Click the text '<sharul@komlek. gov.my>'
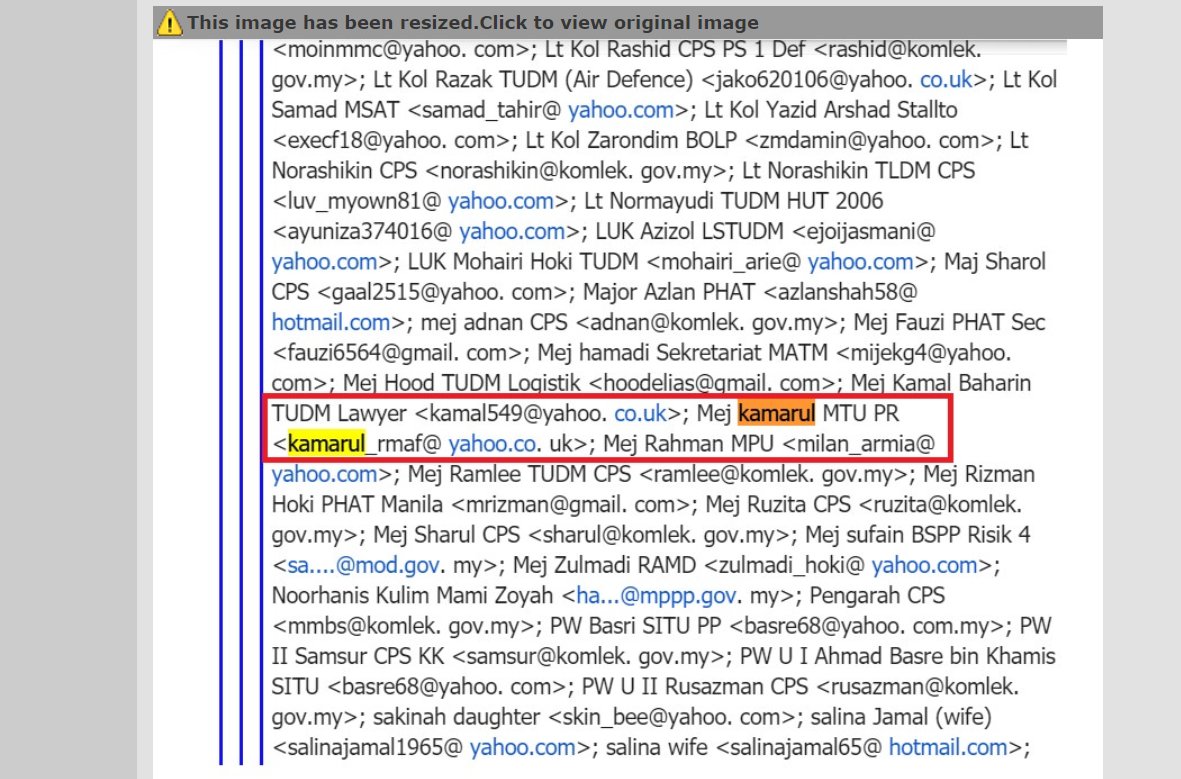Screen dimensions: 1181x779 662,535
